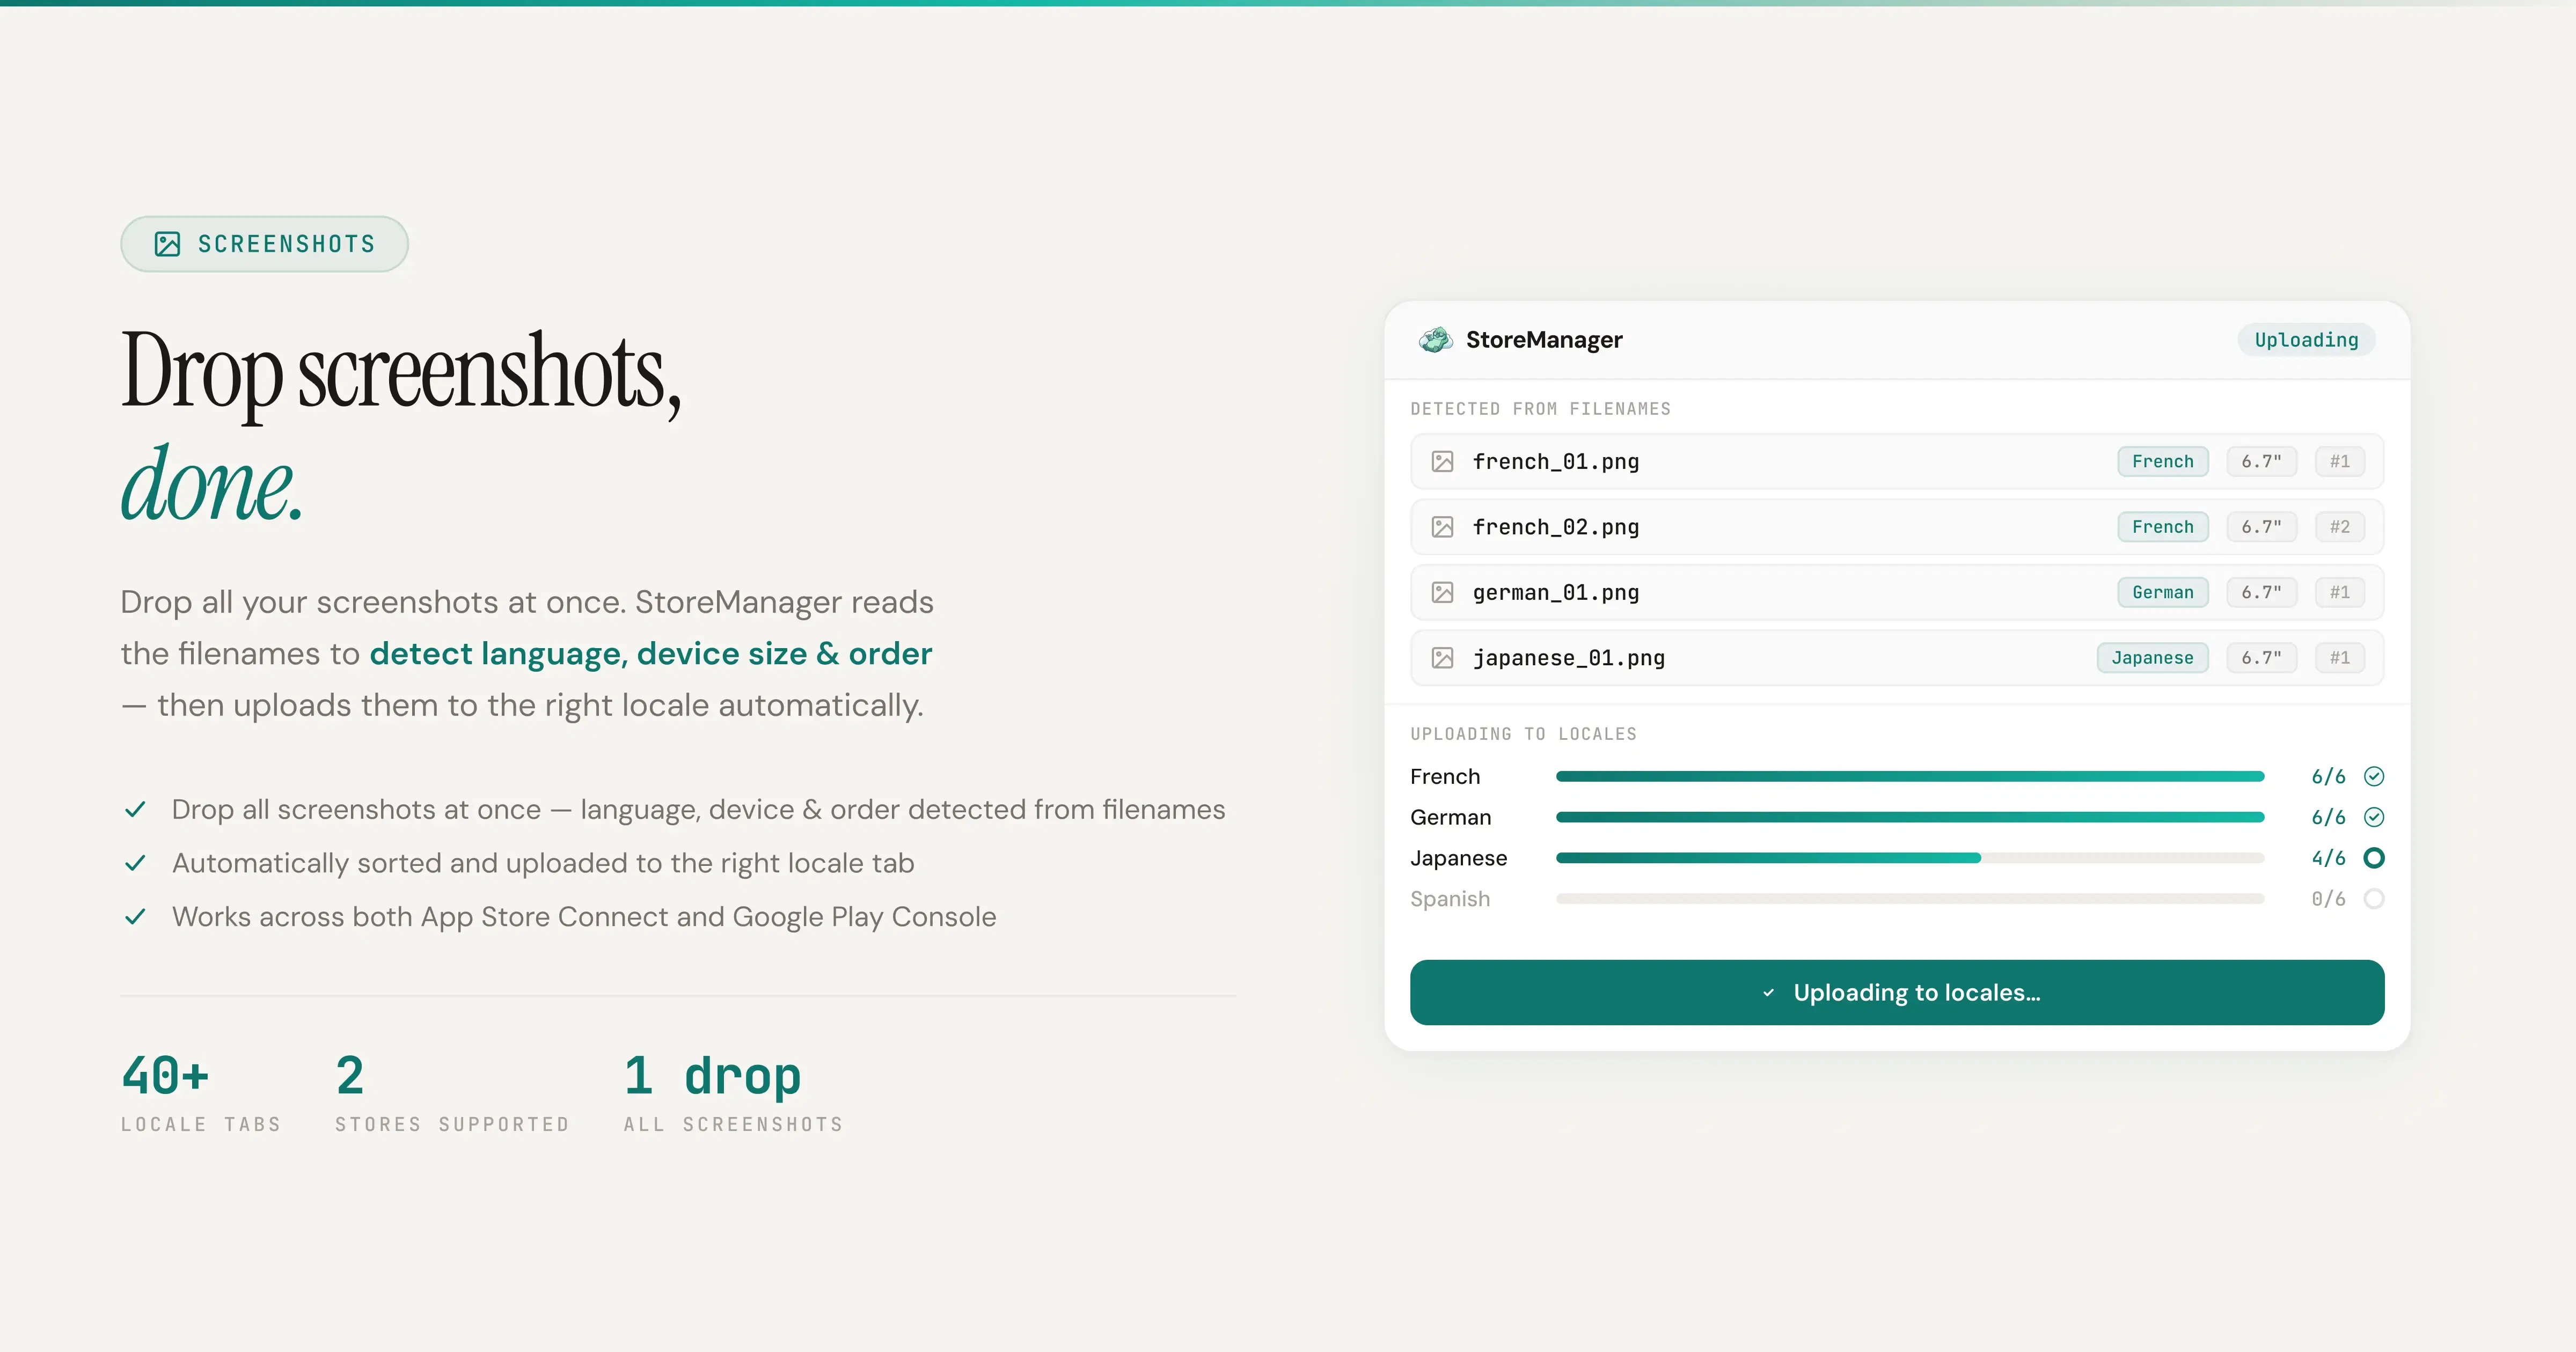Click the Uploading to locales button

(1897, 992)
